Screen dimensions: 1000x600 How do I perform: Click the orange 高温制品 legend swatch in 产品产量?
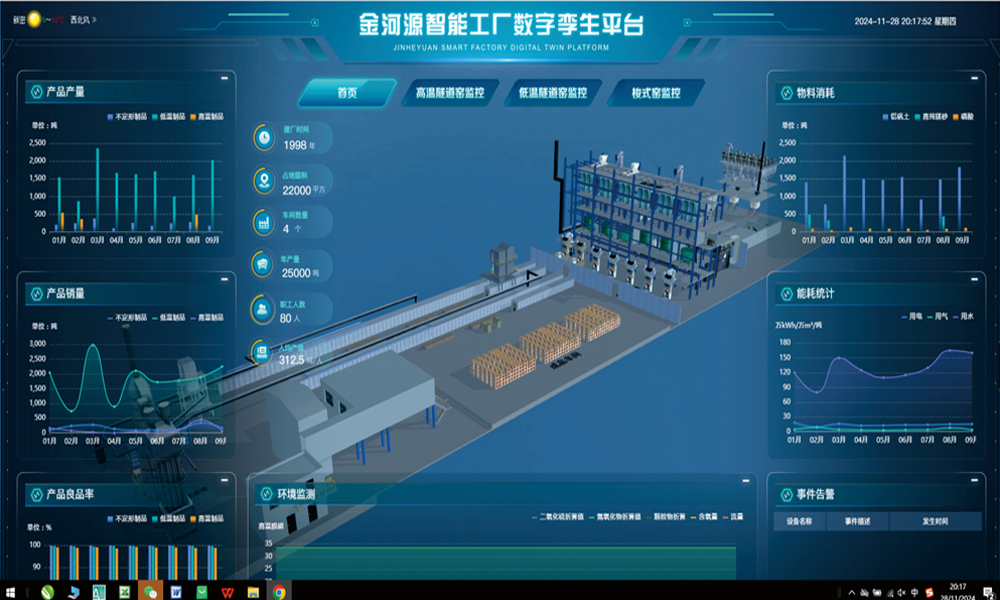[x=191, y=117]
